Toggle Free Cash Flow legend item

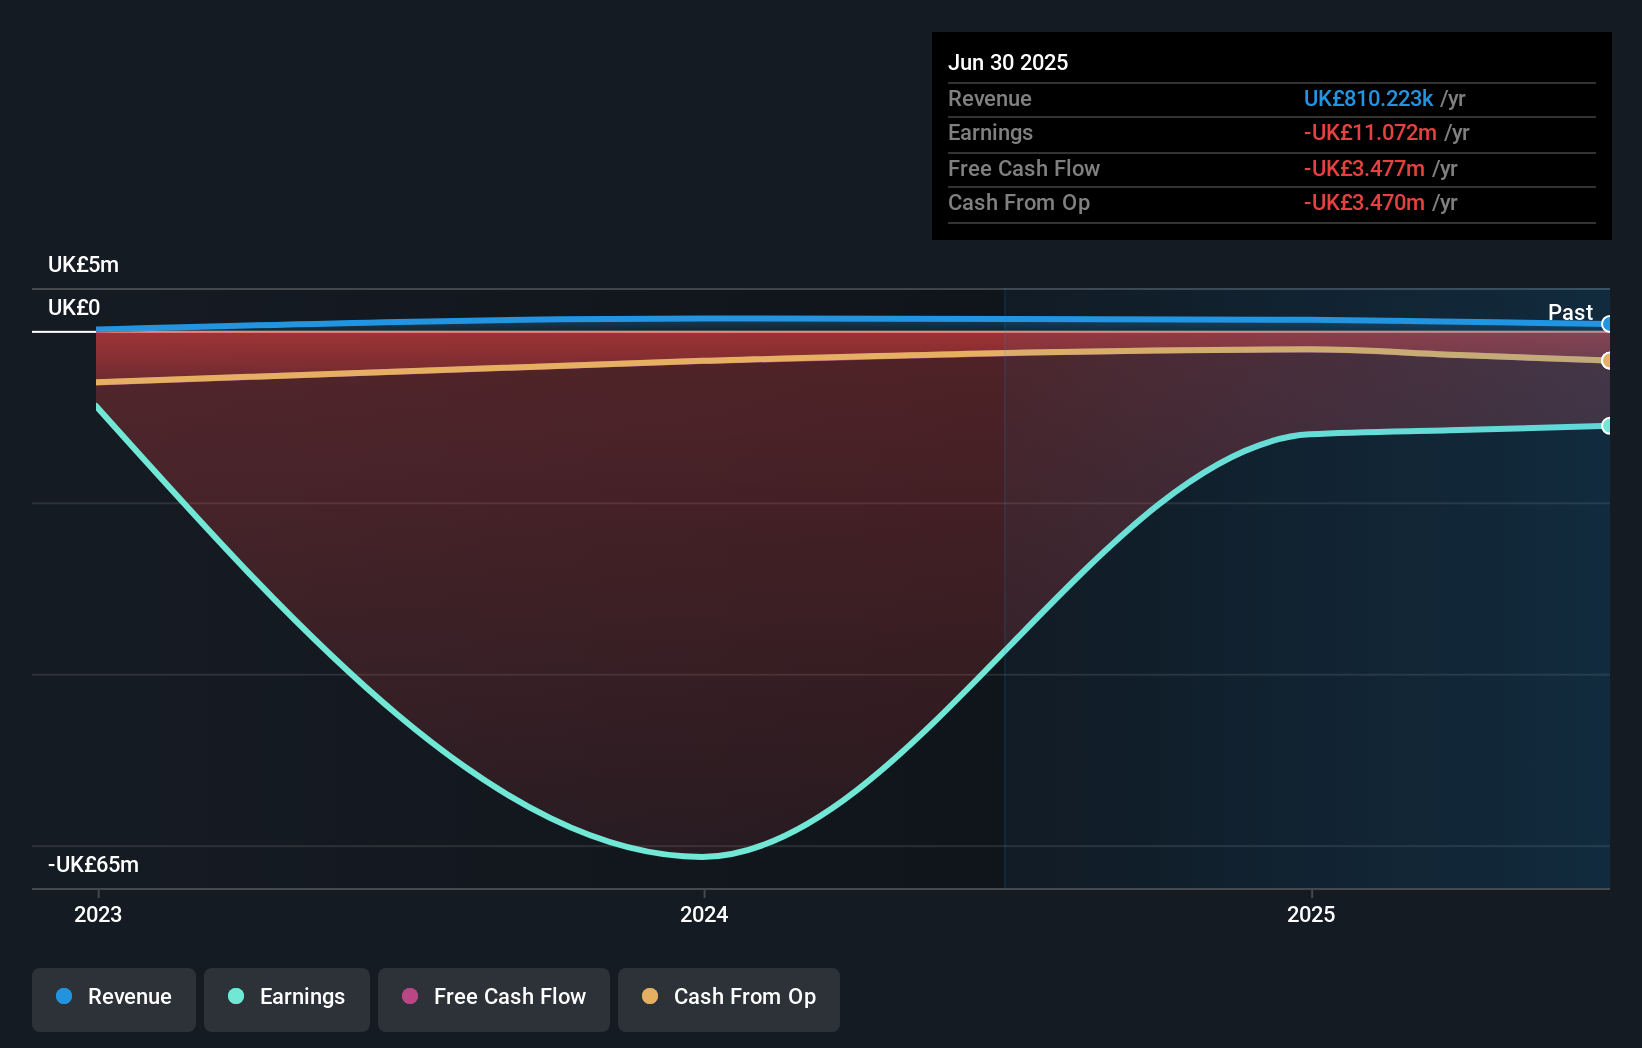[494, 998]
